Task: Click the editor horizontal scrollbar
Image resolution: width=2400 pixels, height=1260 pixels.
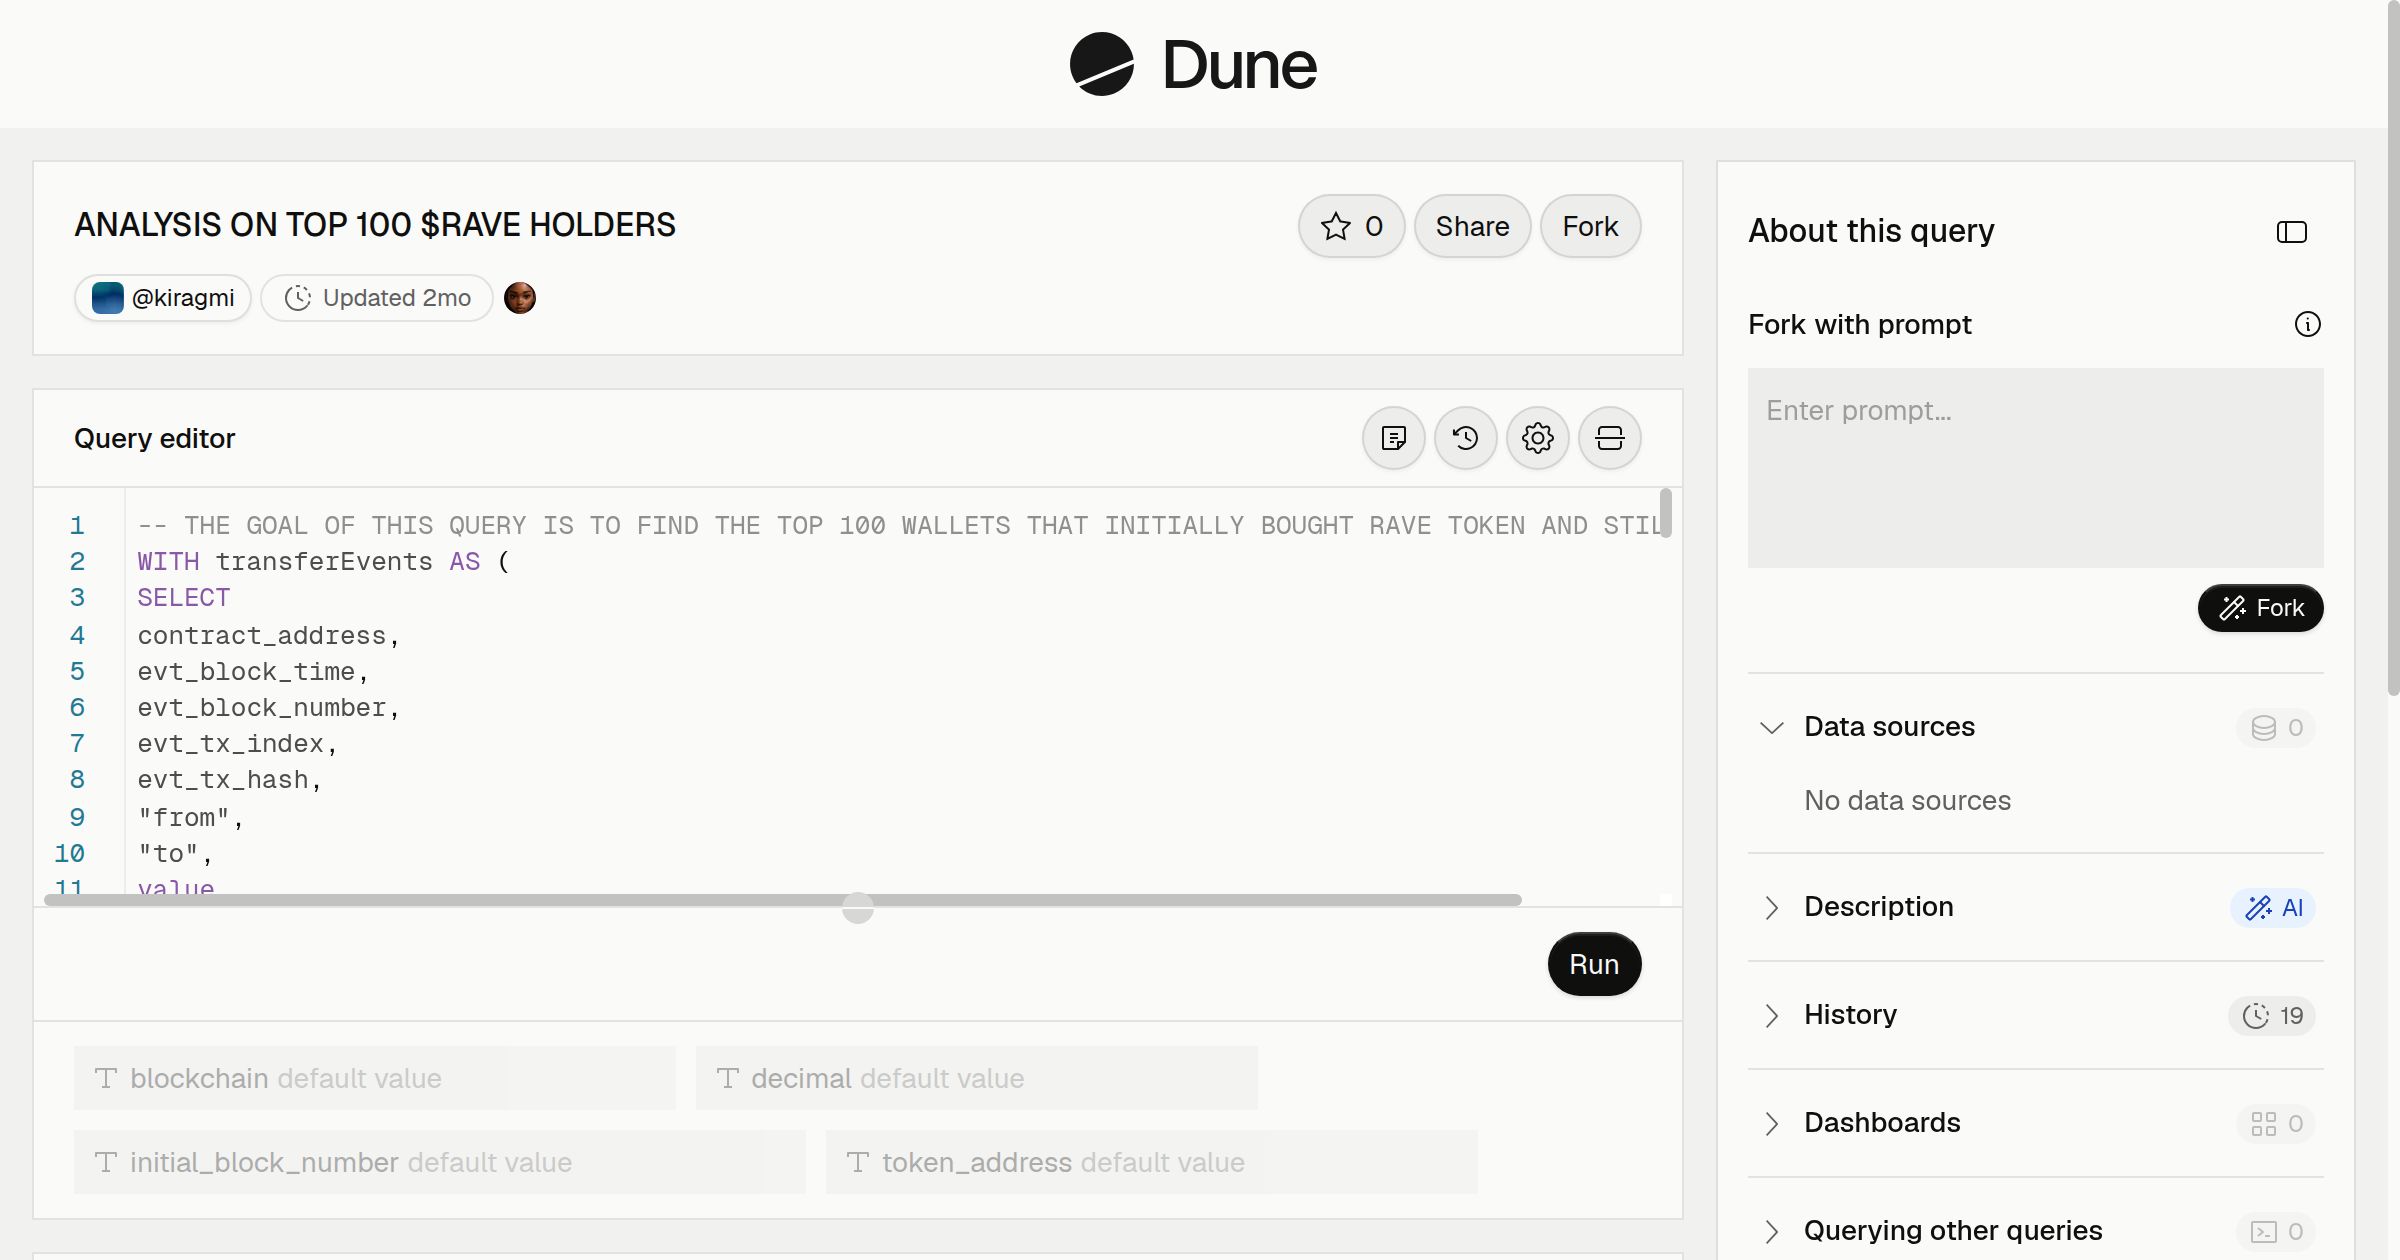Action: pyautogui.click(x=782, y=900)
